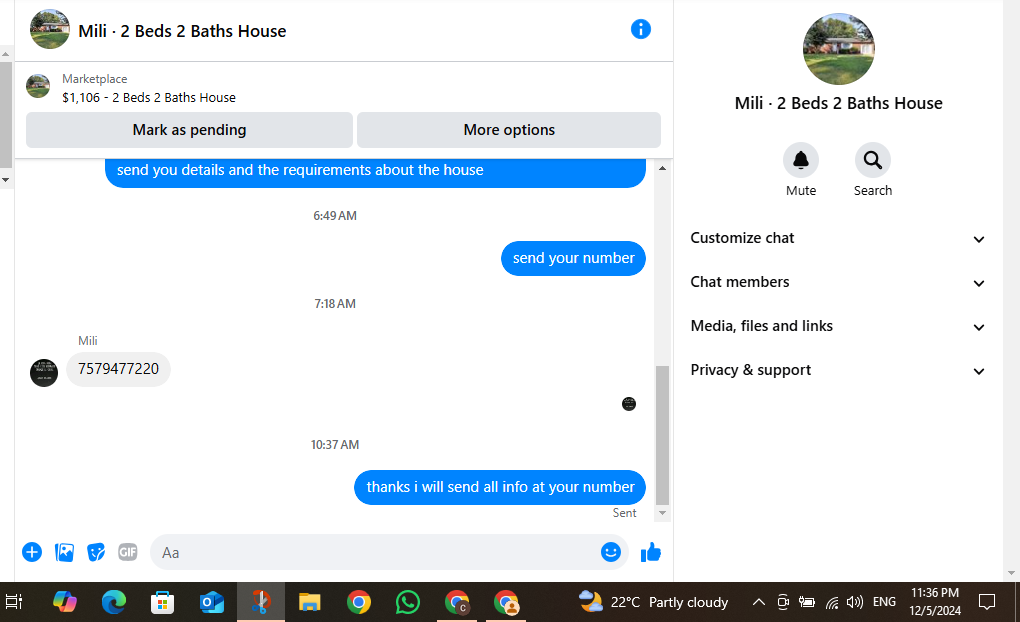Attach a photo using the image icon
Image resolution: width=1020 pixels, height=622 pixels.
pos(64,552)
